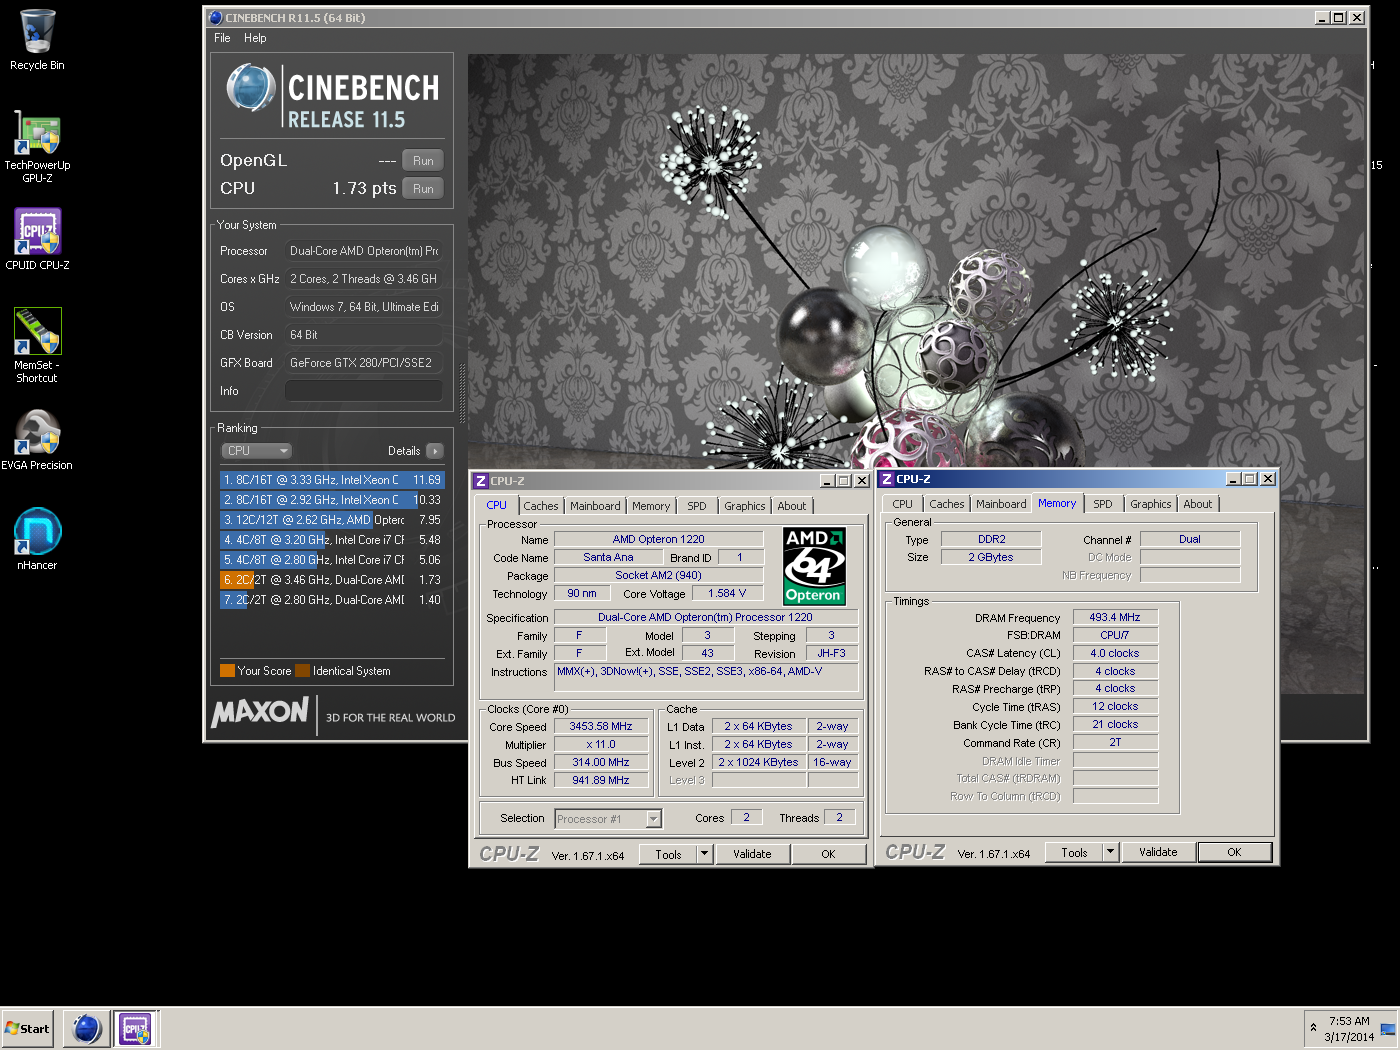Click CPU-Z icon in taskbar

click(x=135, y=1028)
